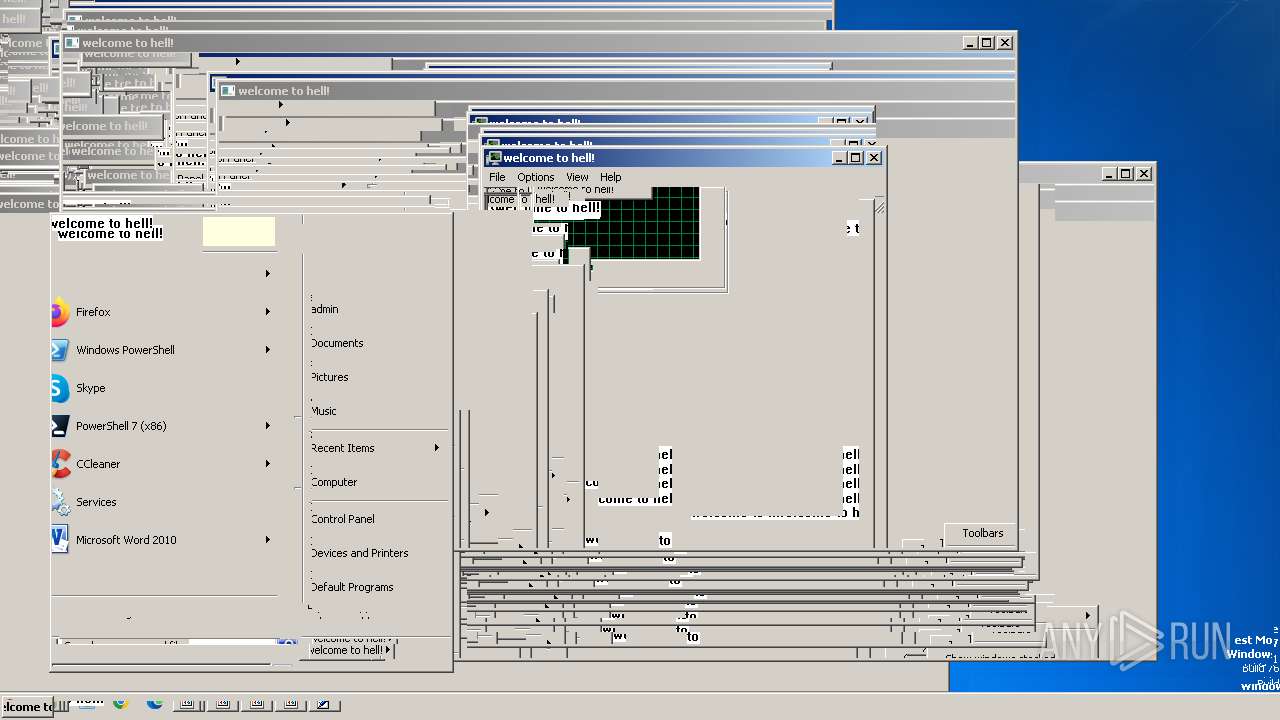Expand the Recent Items submenu arrow
The height and width of the screenshot is (720, 1280).
tap(437, 448)
